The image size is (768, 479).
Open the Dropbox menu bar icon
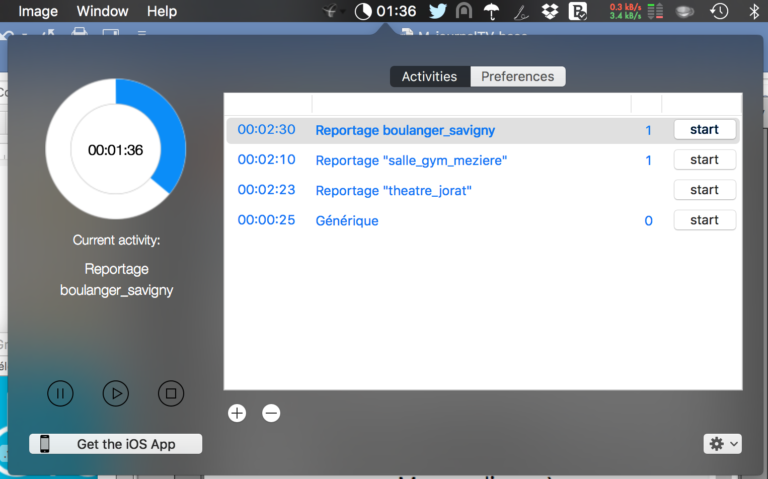click(x=550, y=12)
